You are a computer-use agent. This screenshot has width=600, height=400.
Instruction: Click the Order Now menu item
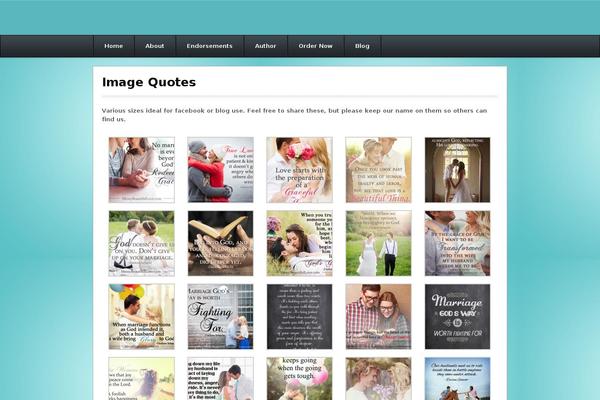[315, 46]
